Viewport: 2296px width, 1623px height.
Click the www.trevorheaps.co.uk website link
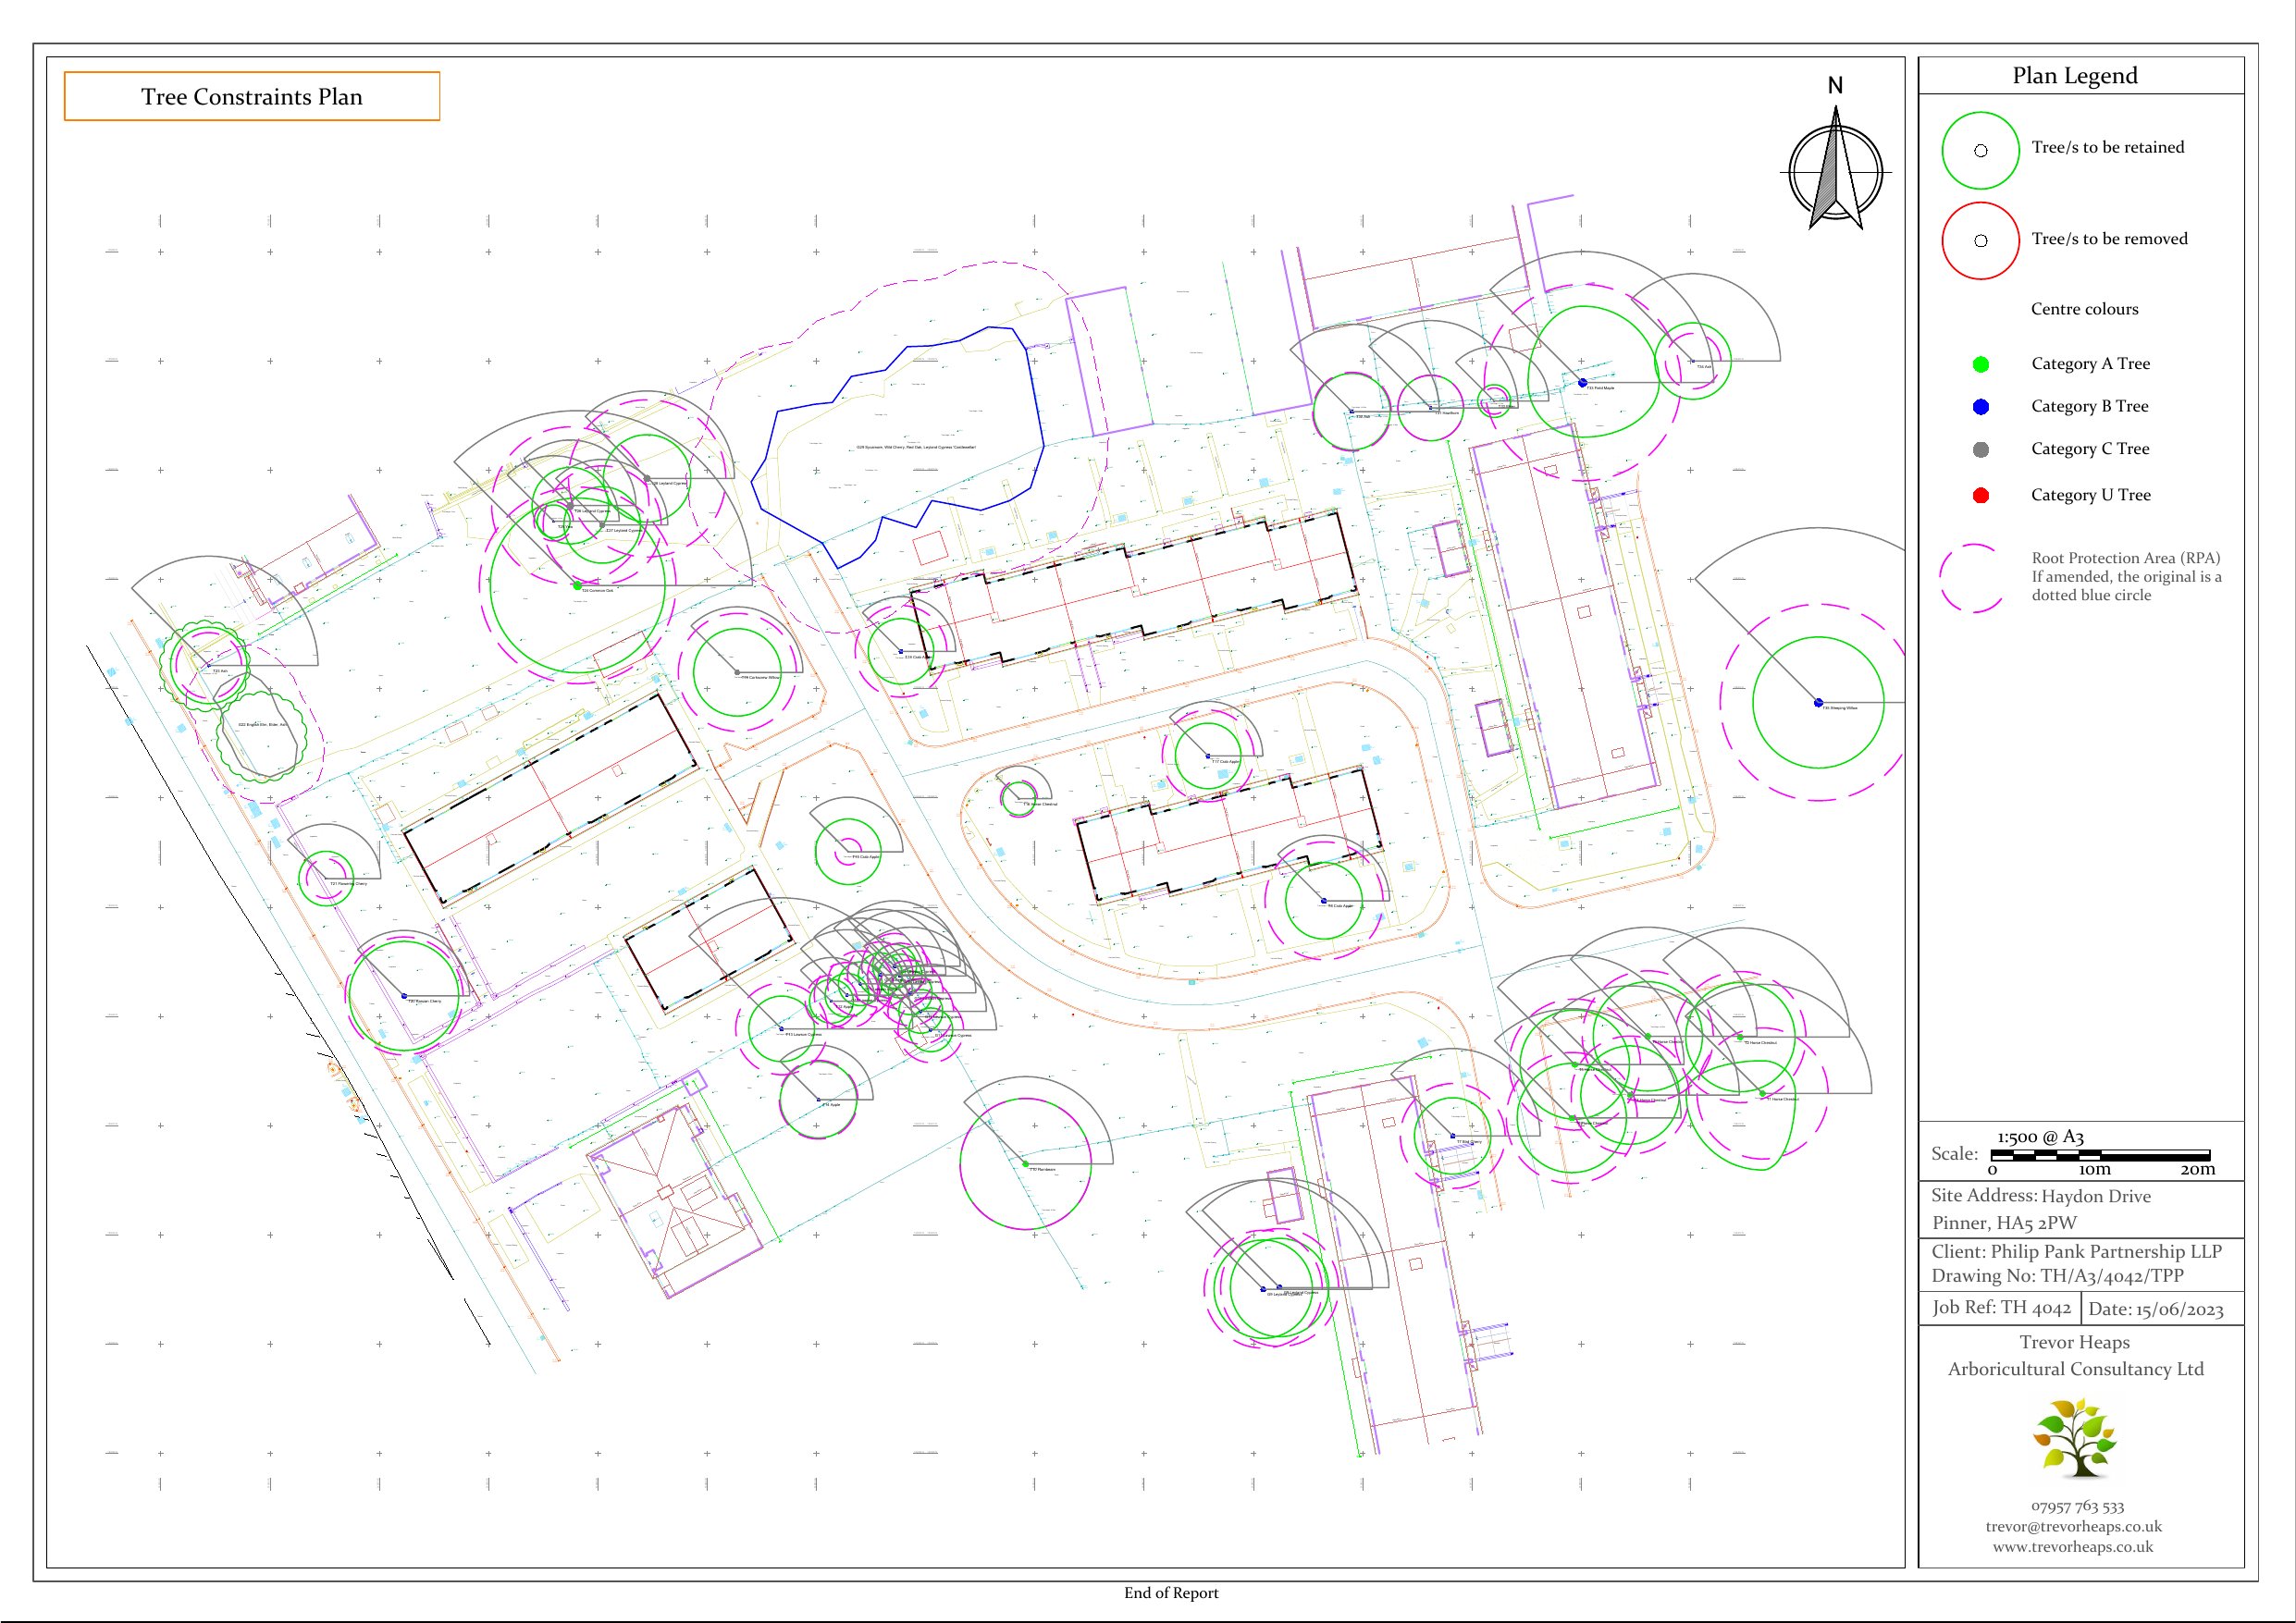pyautogui.click(x=2072, y=1547)
